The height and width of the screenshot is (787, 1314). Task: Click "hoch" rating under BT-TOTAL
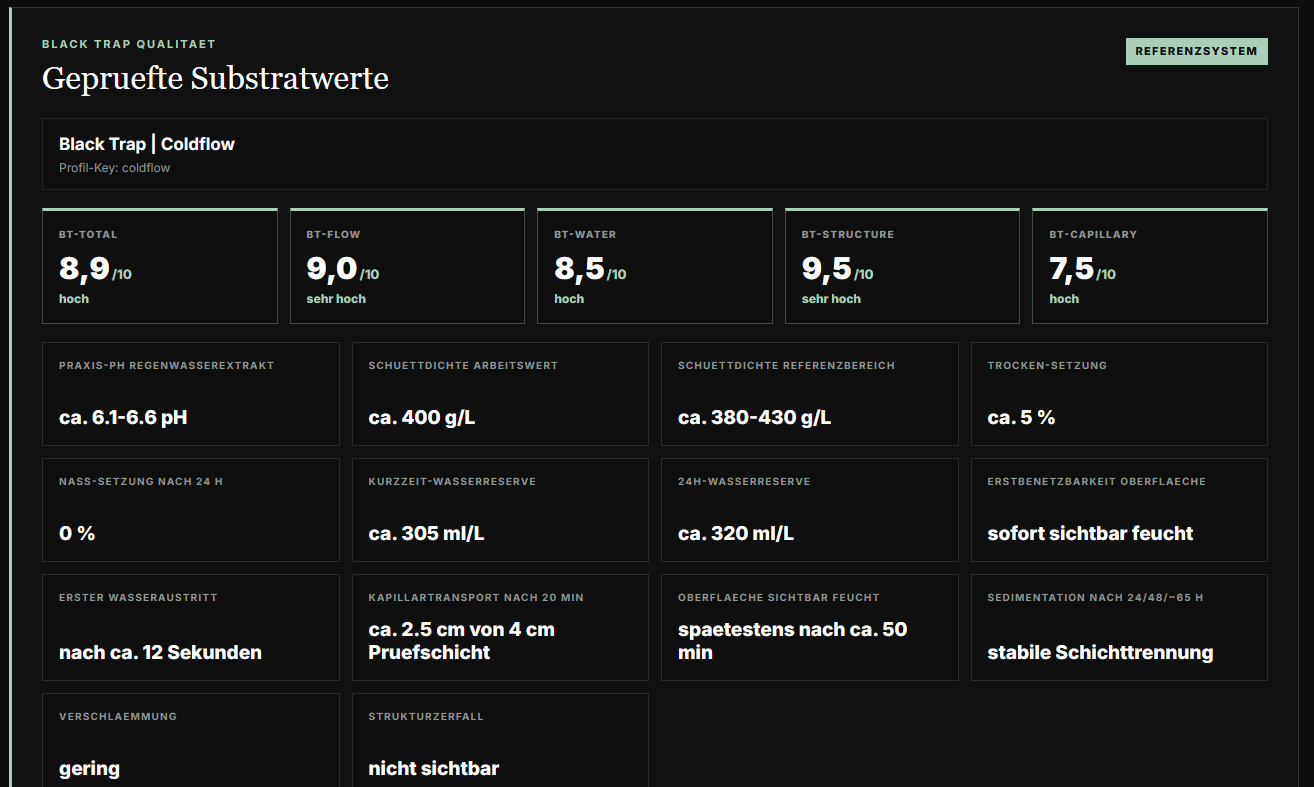pos(74,299)
